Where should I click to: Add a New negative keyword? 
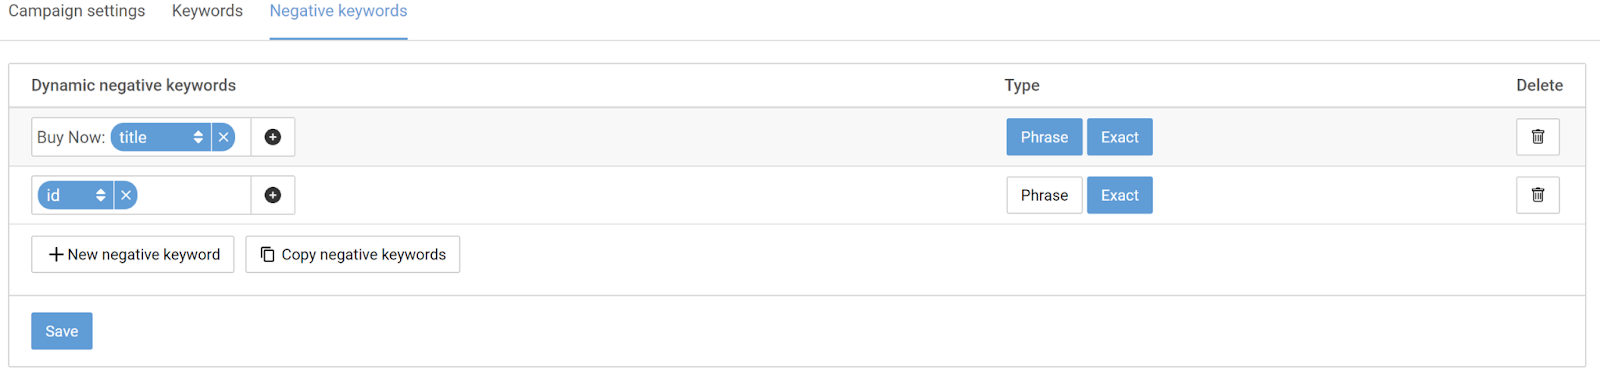pyautogui.click(x=133, y=254)
